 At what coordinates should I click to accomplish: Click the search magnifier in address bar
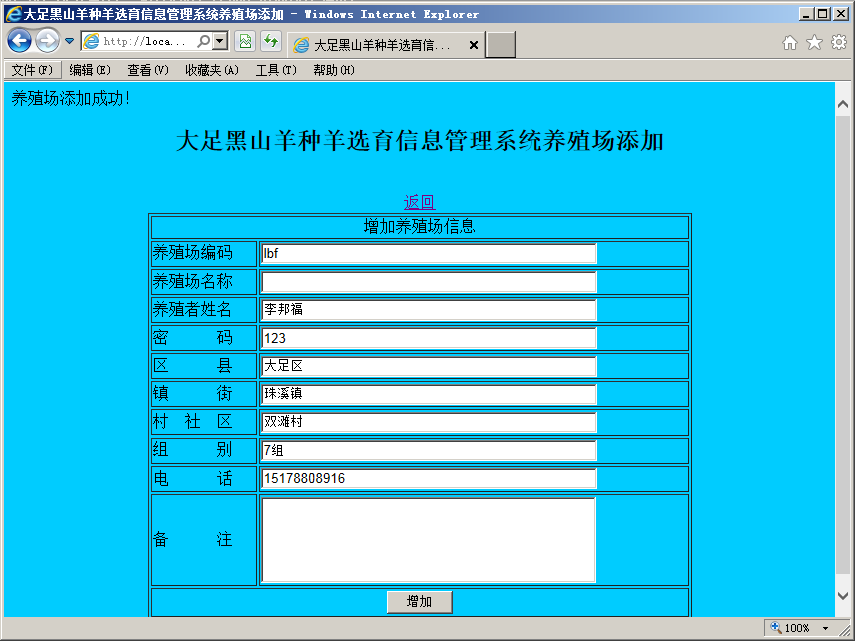[x=203, y=41]
